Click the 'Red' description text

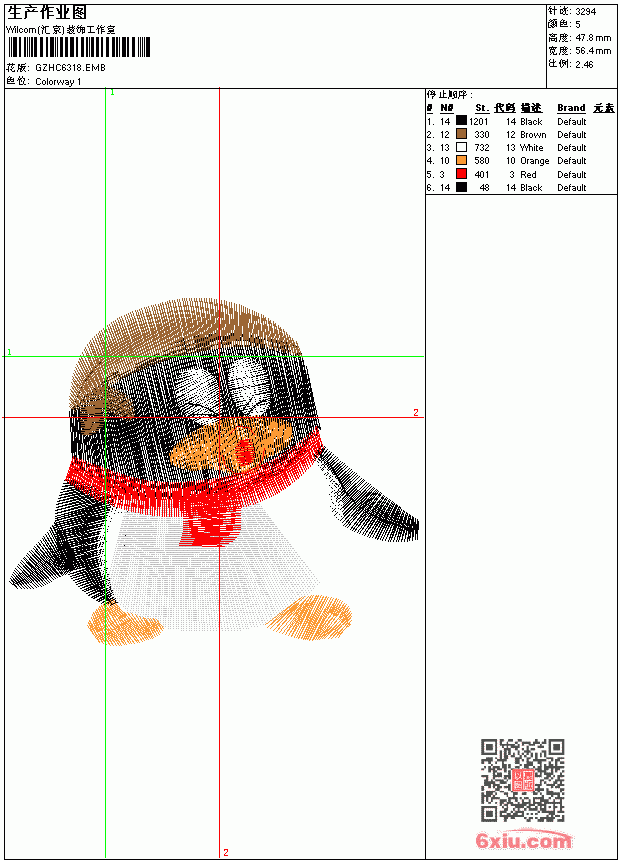coord(528,175)
